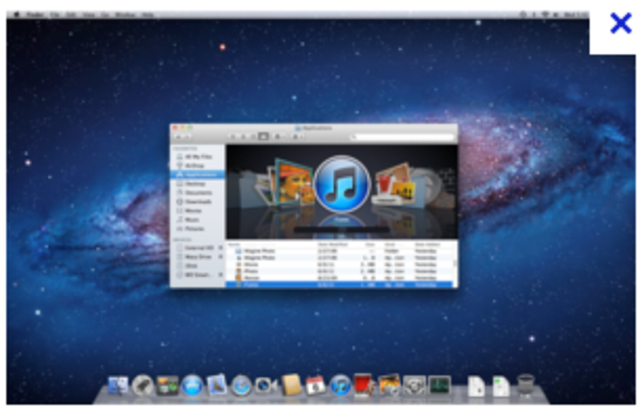Open the Apple menu
The image size is (640, 409).
pyautogui.click(x=16, y=15)
